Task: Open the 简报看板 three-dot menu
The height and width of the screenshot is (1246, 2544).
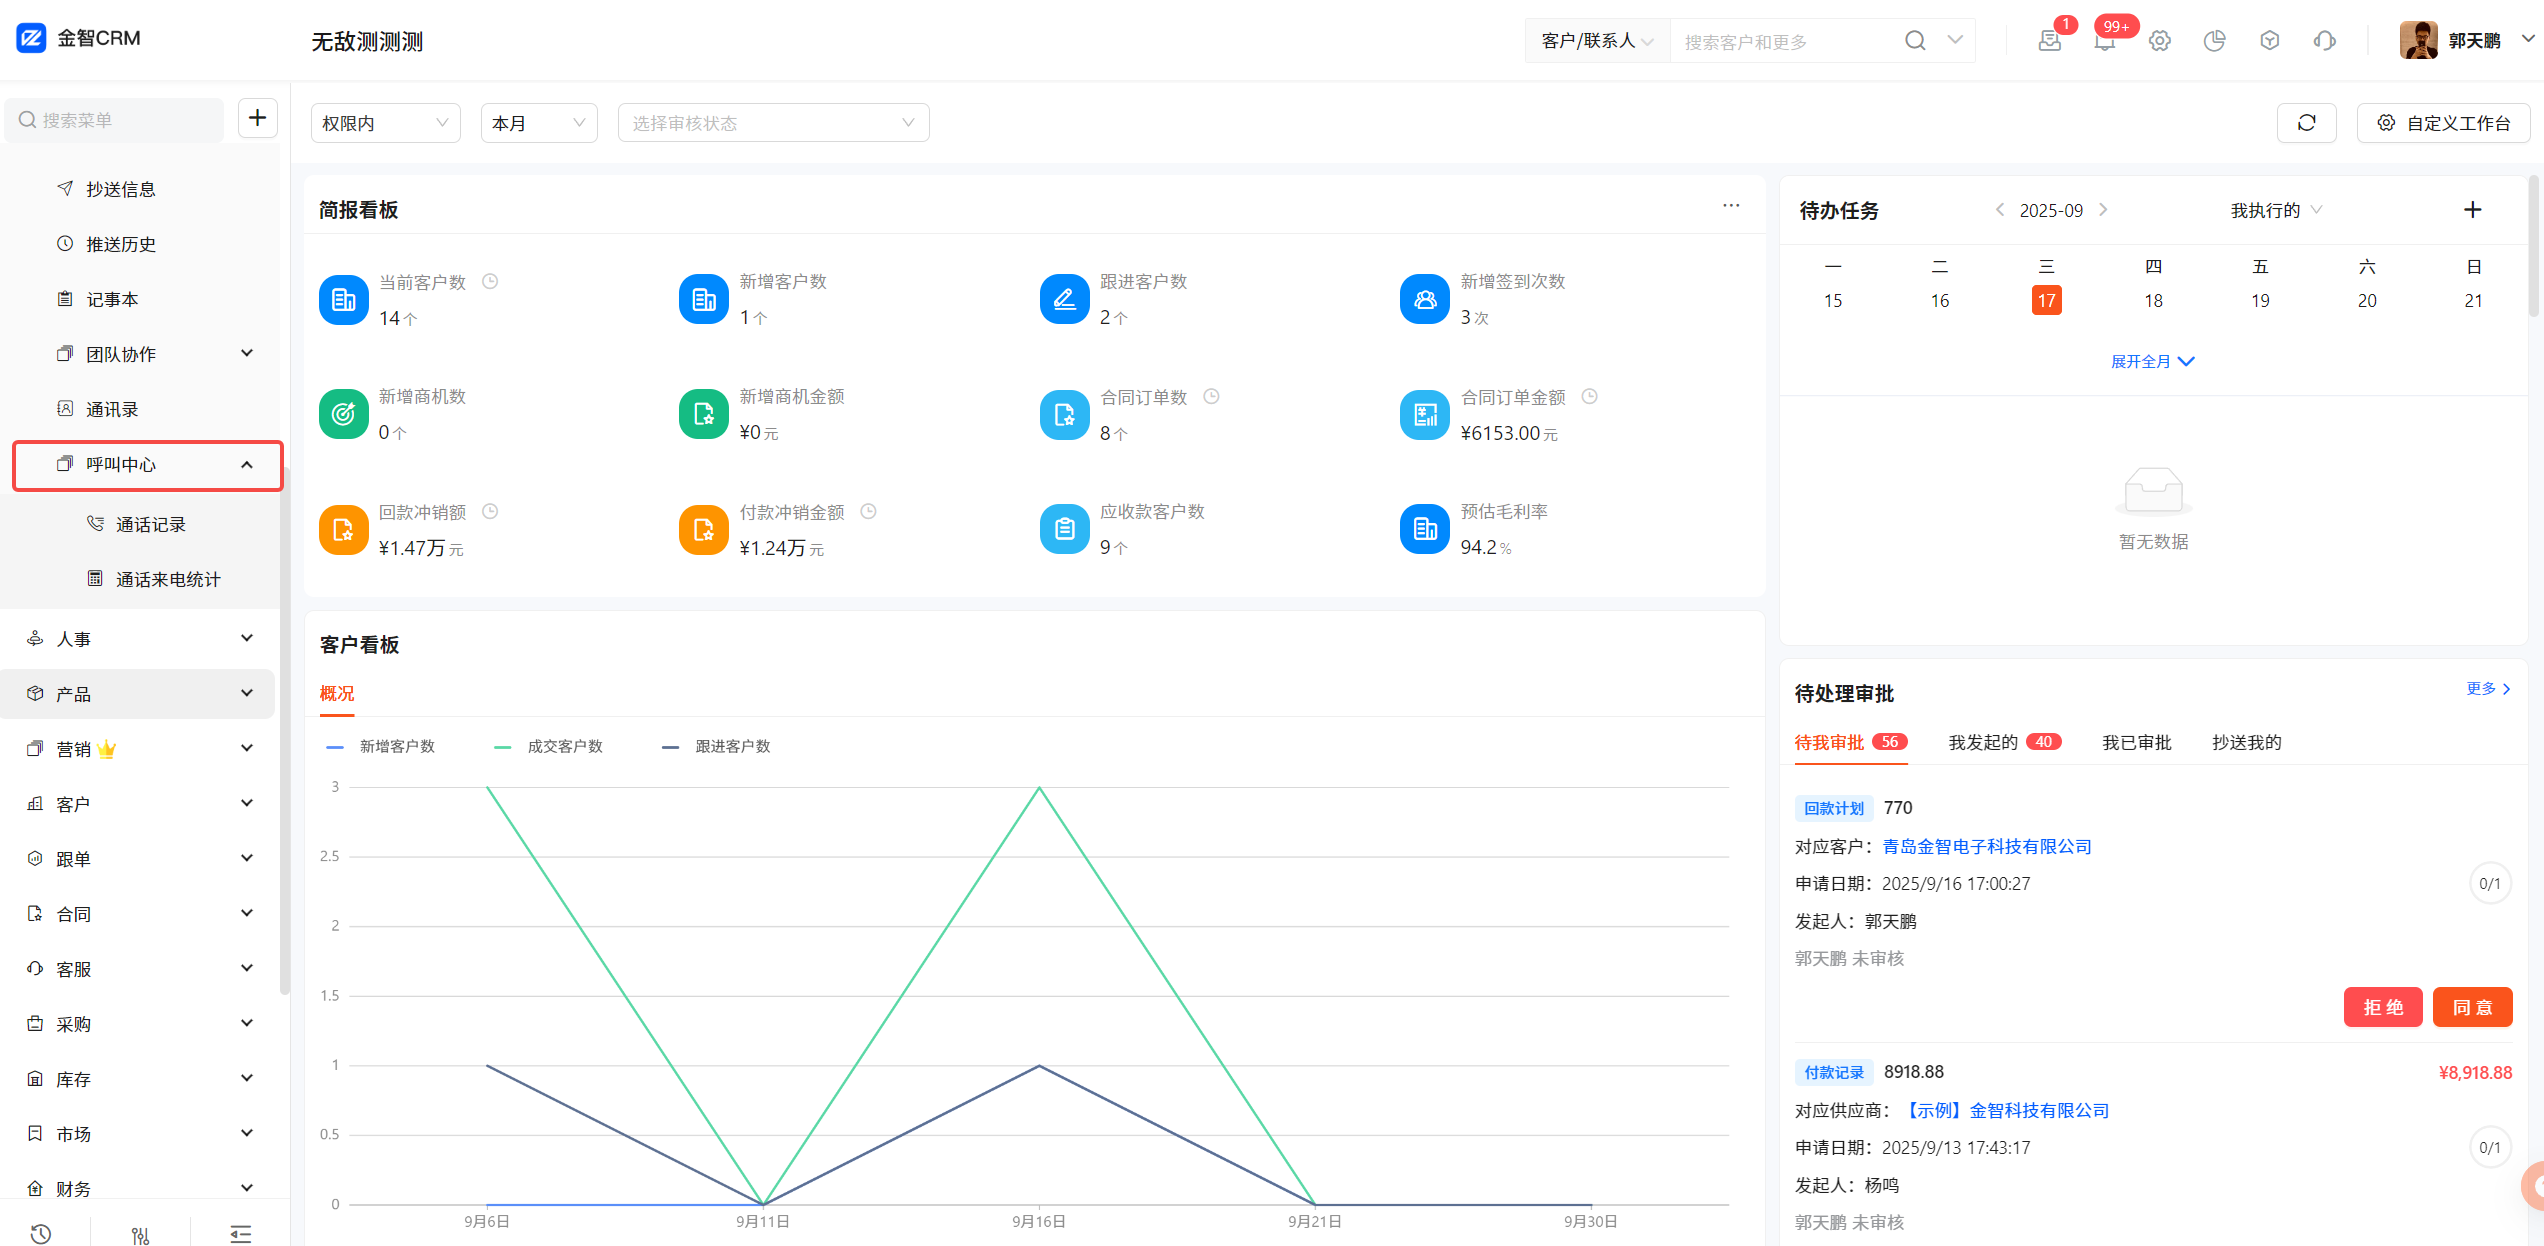Action: 1731,206
